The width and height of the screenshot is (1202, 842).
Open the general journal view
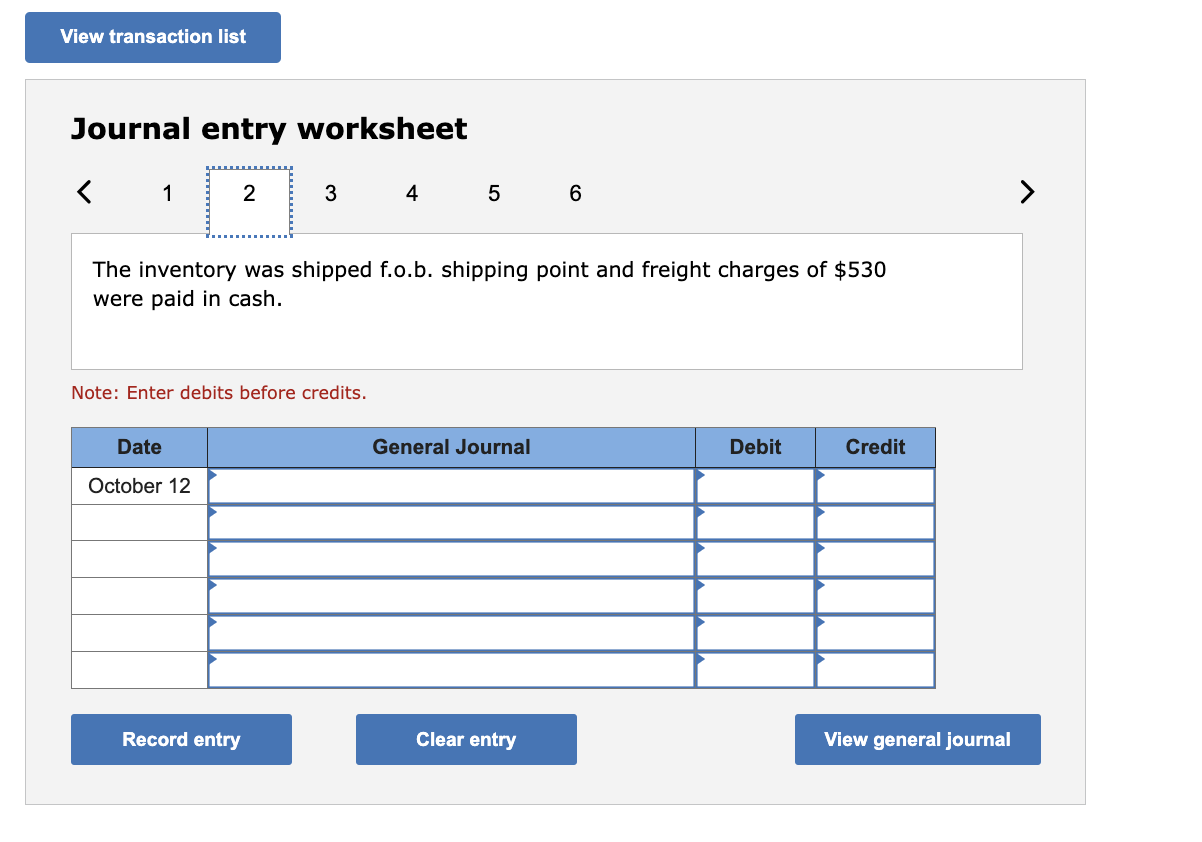click(917, 739)
